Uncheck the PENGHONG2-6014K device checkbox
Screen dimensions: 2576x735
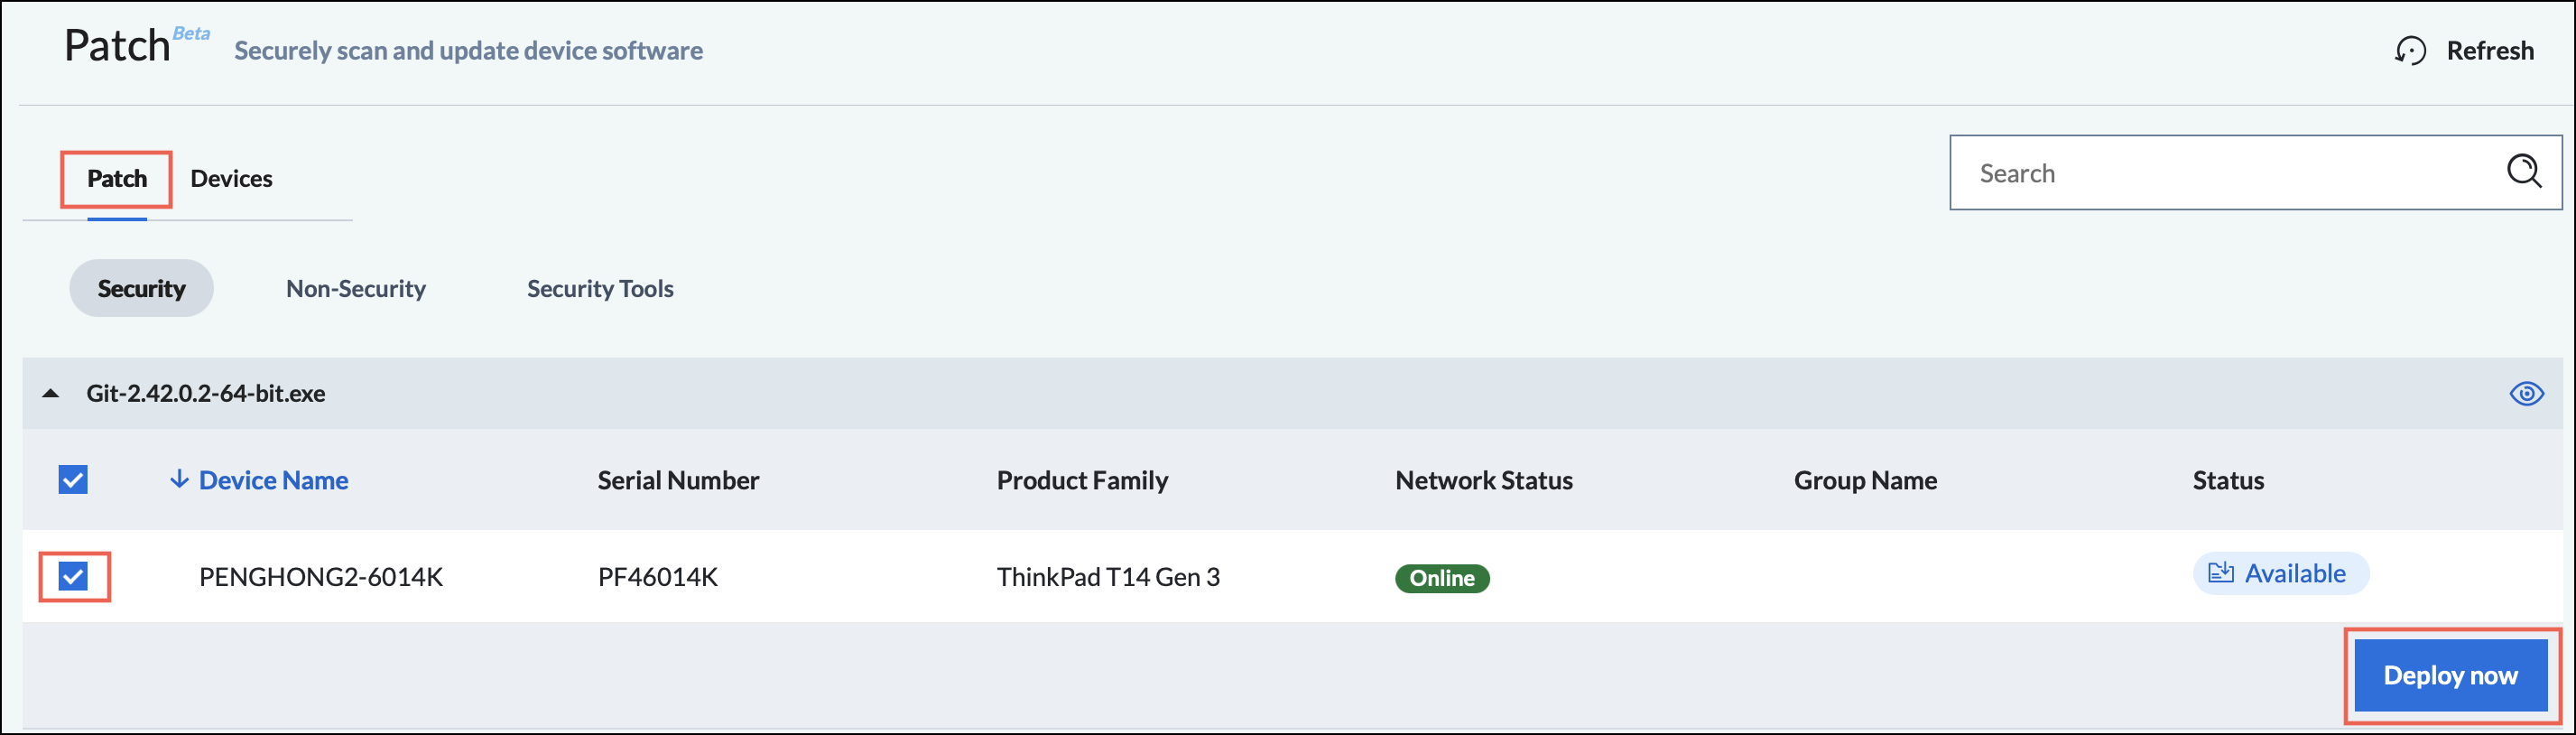tap(73, 576)
